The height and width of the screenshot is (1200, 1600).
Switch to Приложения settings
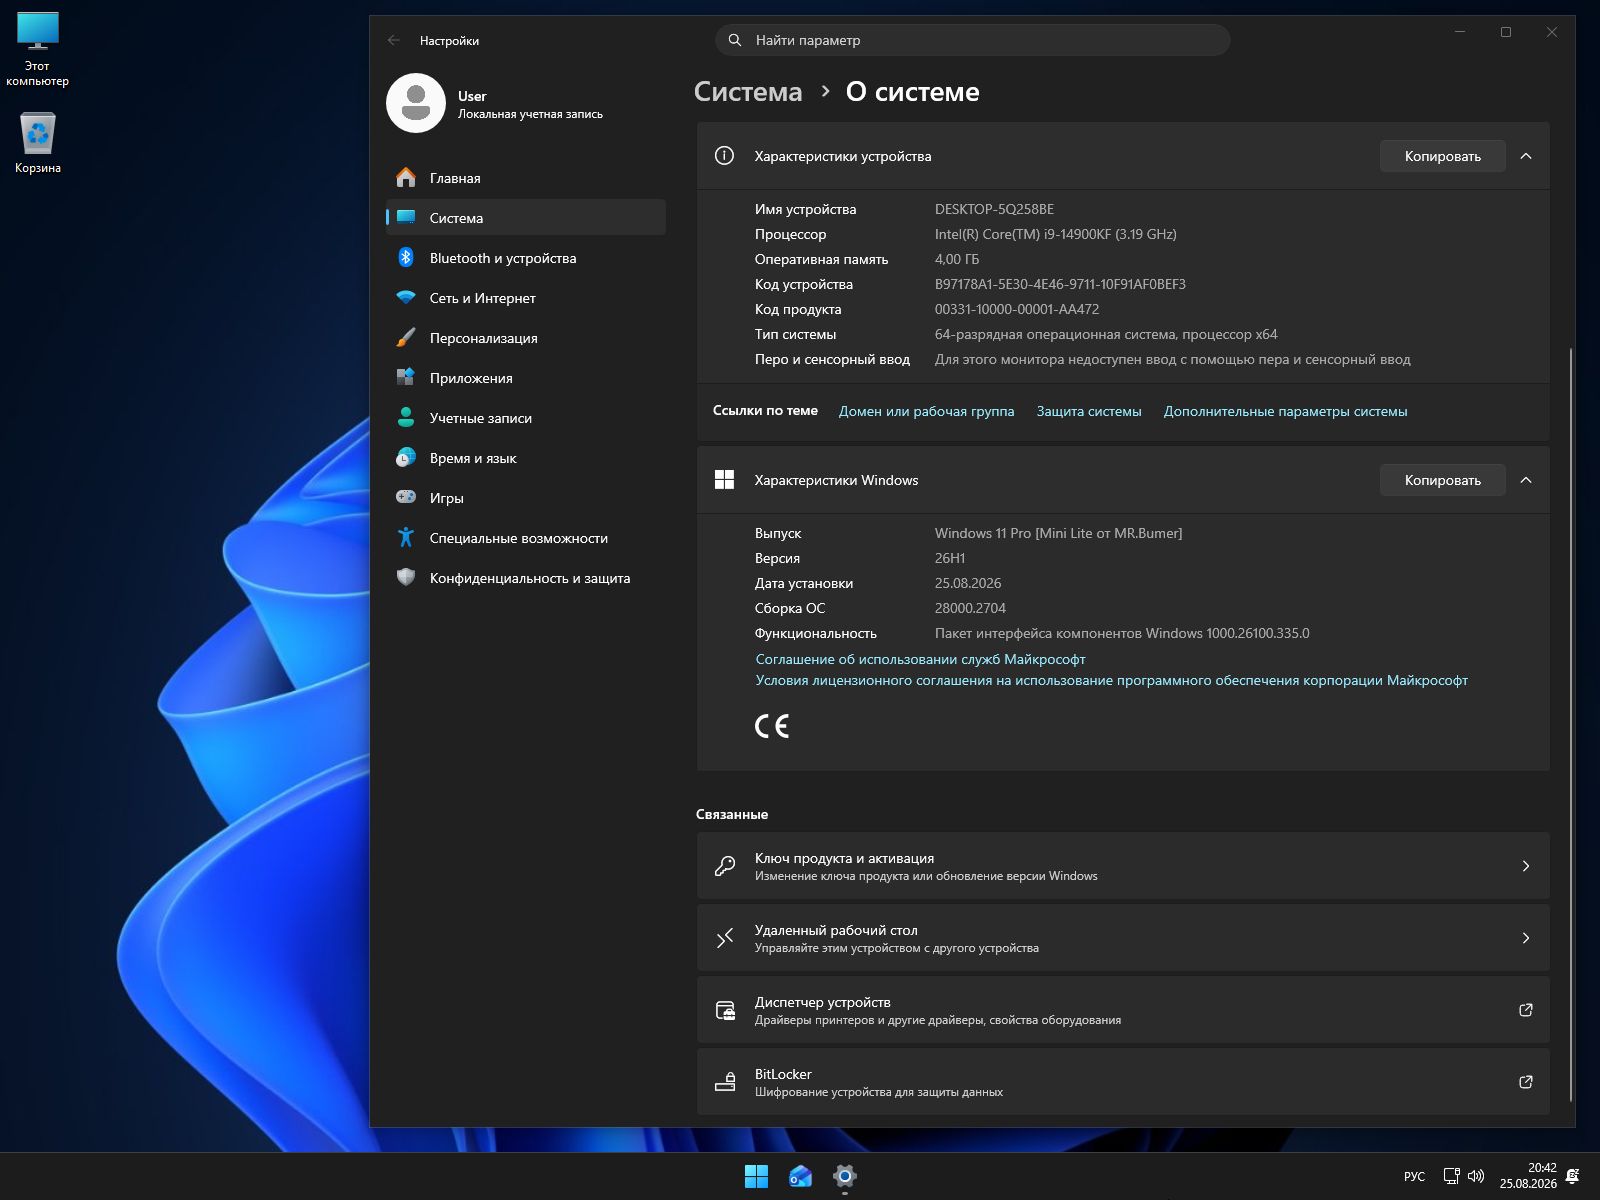pos(526,378)
